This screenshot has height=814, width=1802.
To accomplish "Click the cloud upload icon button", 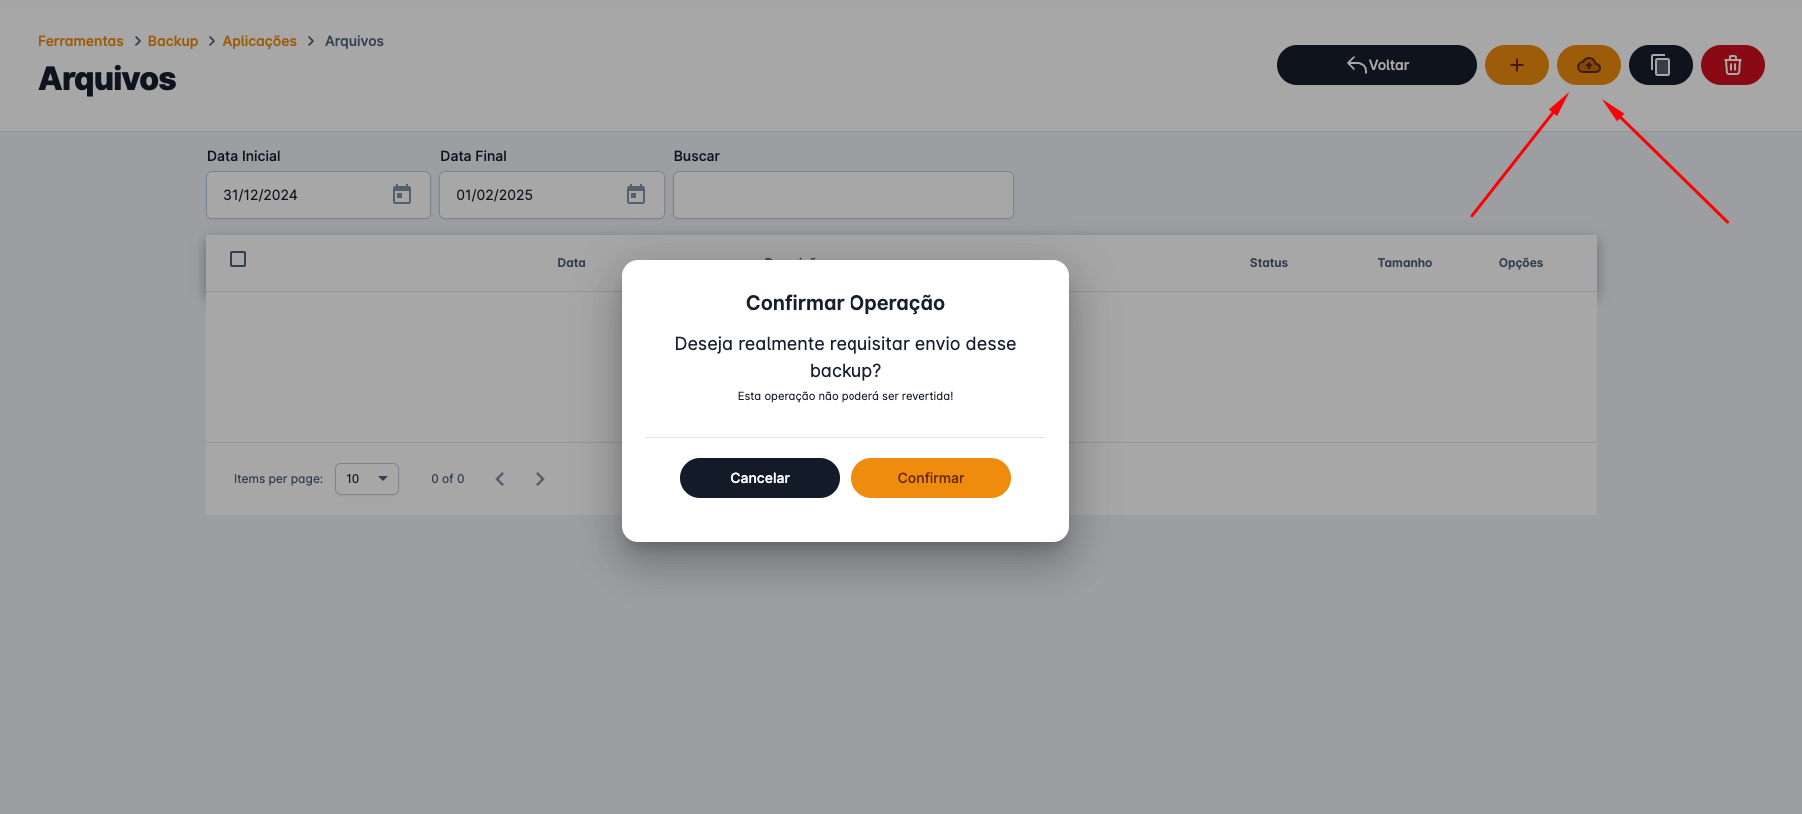I will [1588, 65].
